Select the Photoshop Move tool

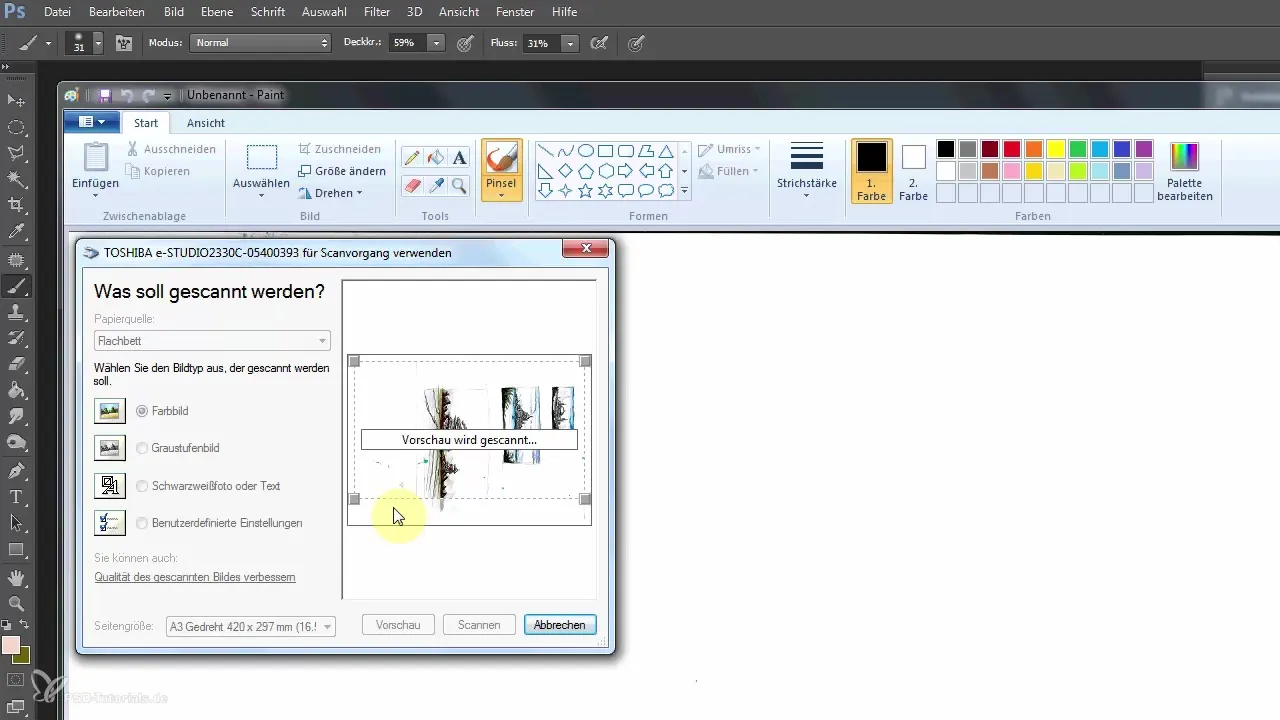[x=16, y=101]
